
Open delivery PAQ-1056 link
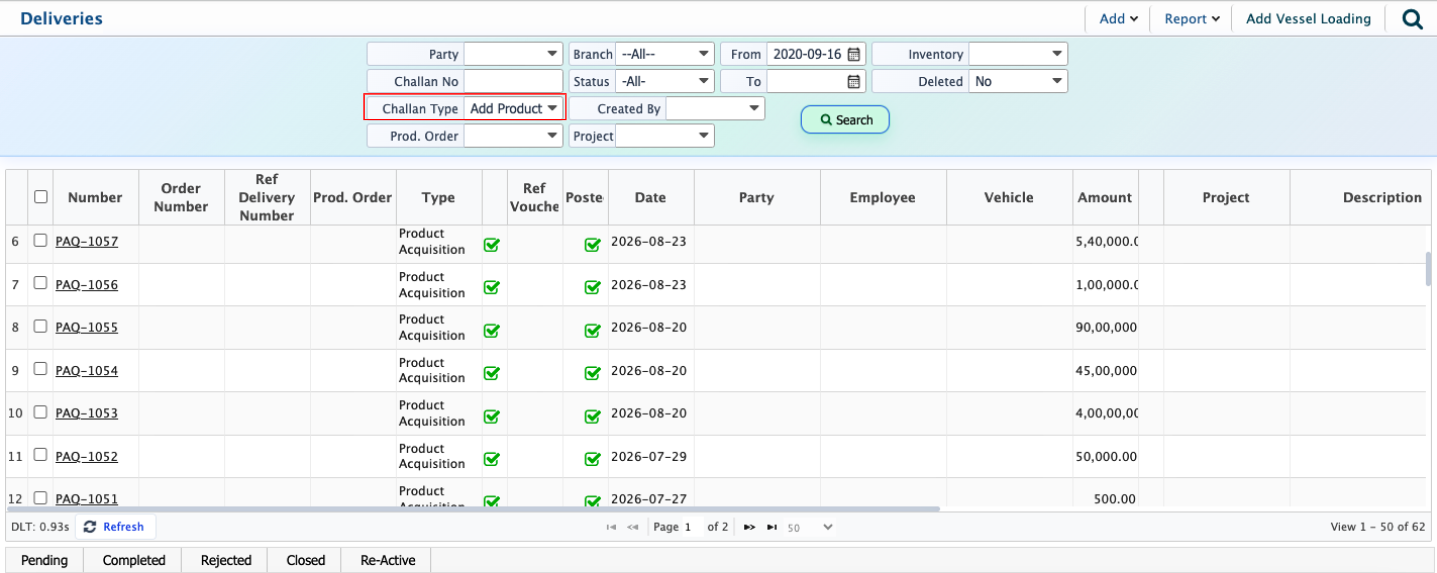tap(87, 284)
